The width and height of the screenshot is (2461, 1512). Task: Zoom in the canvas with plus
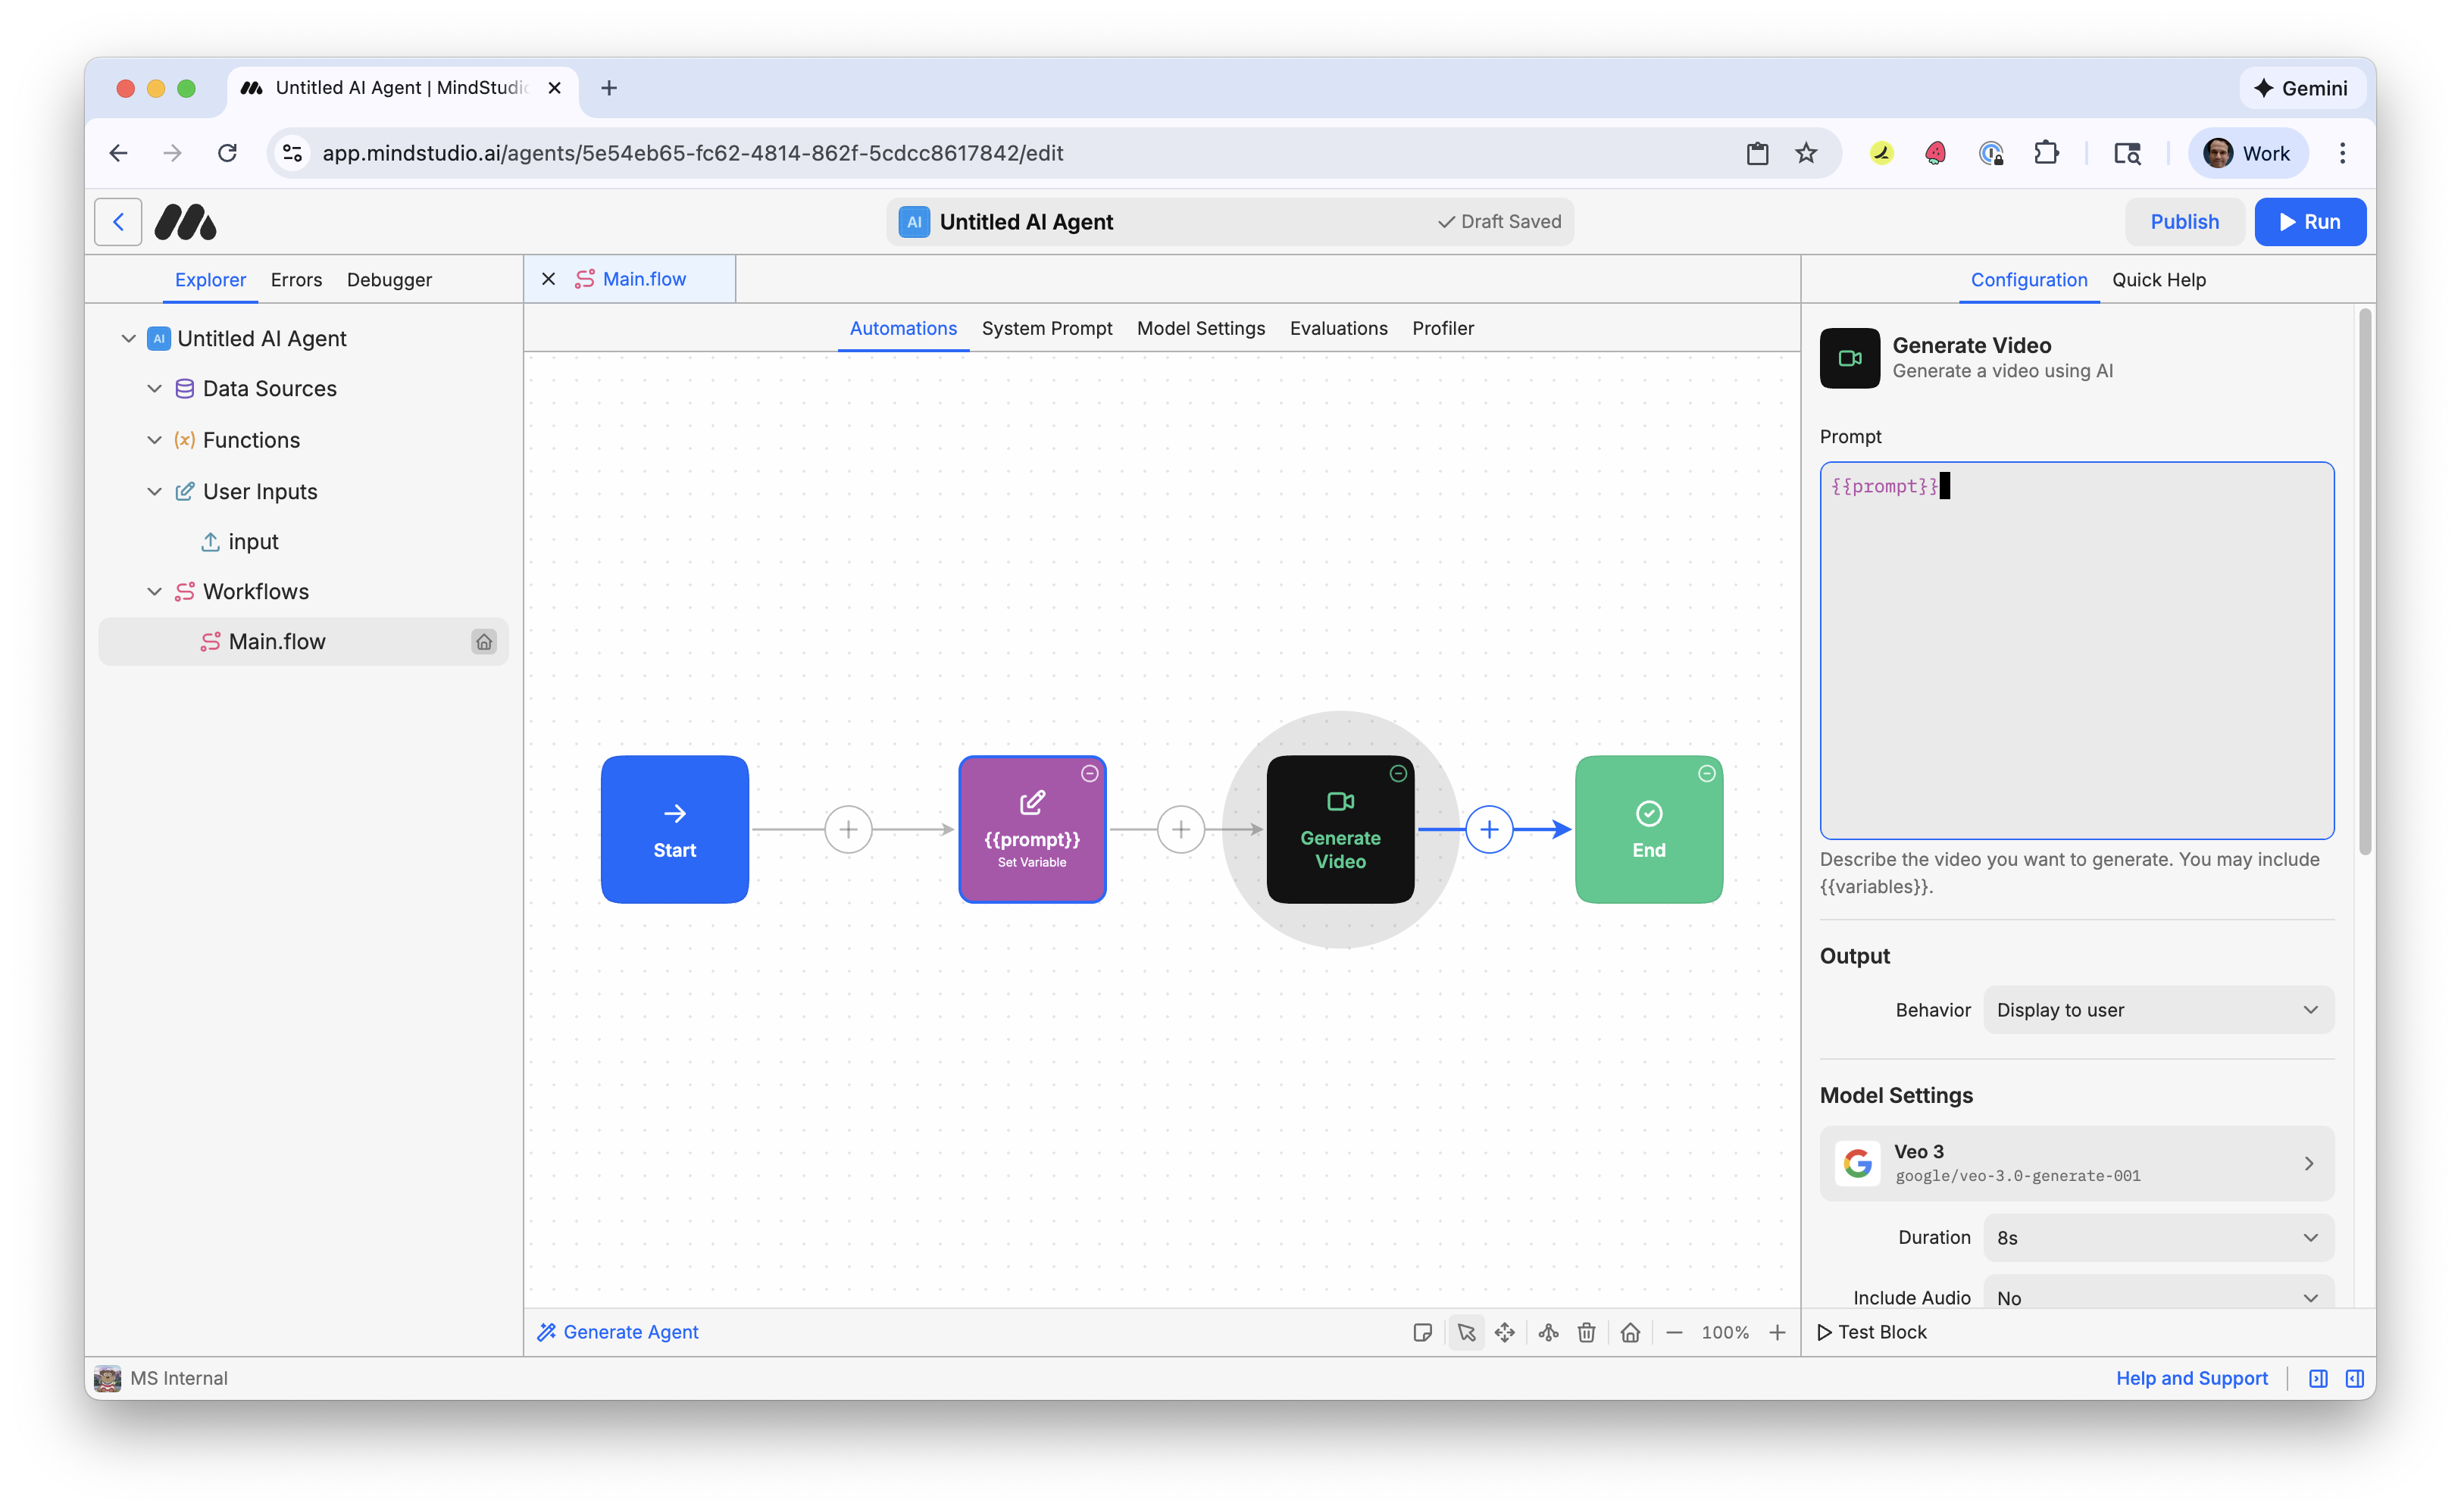[x=1777, y=1332]
